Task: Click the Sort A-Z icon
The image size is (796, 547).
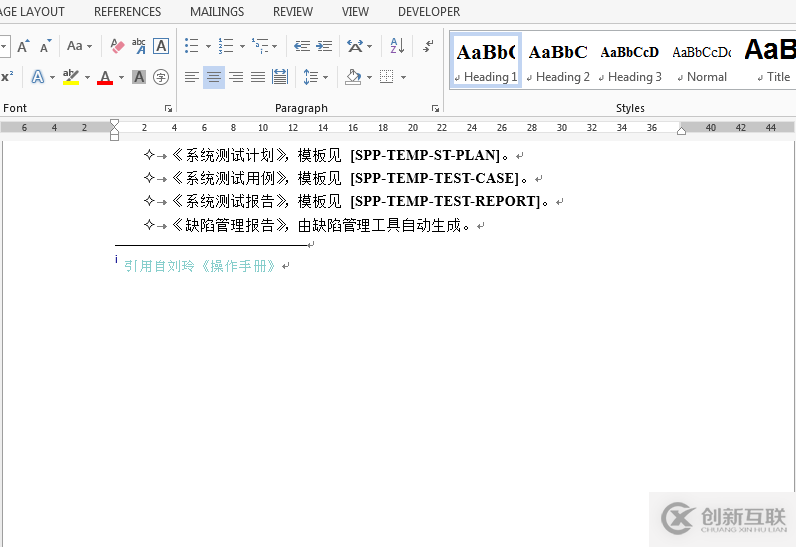Action: pyautogui.click(x=397, y=46)
